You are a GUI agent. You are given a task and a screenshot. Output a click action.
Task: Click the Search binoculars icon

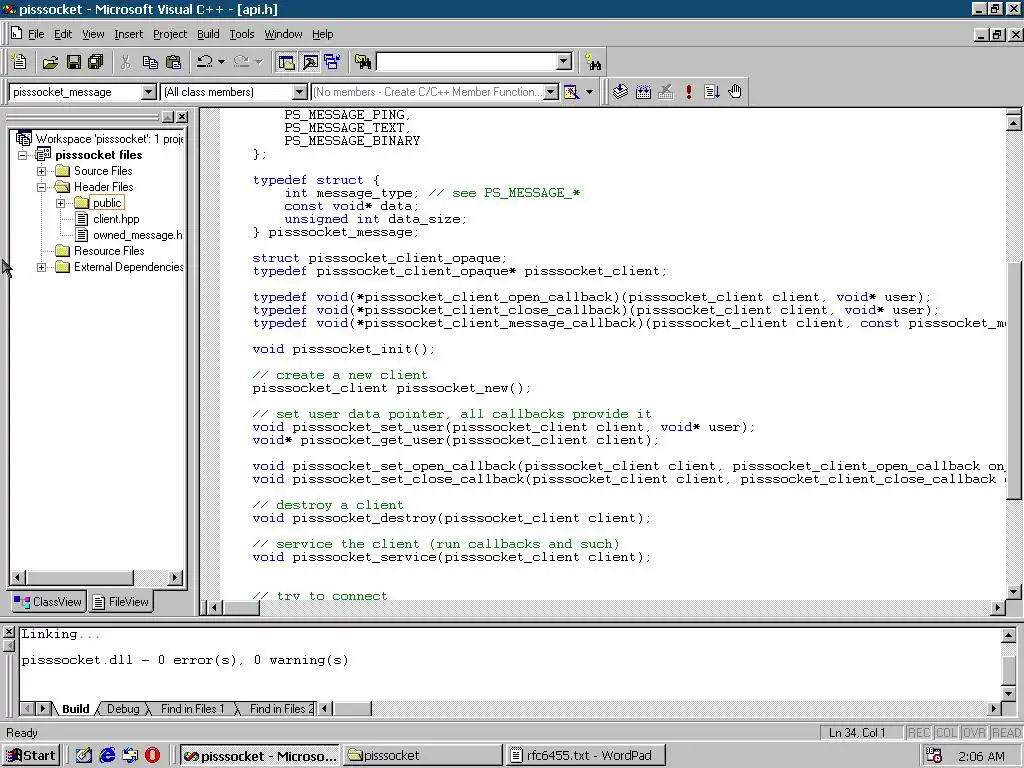point(593,63)
